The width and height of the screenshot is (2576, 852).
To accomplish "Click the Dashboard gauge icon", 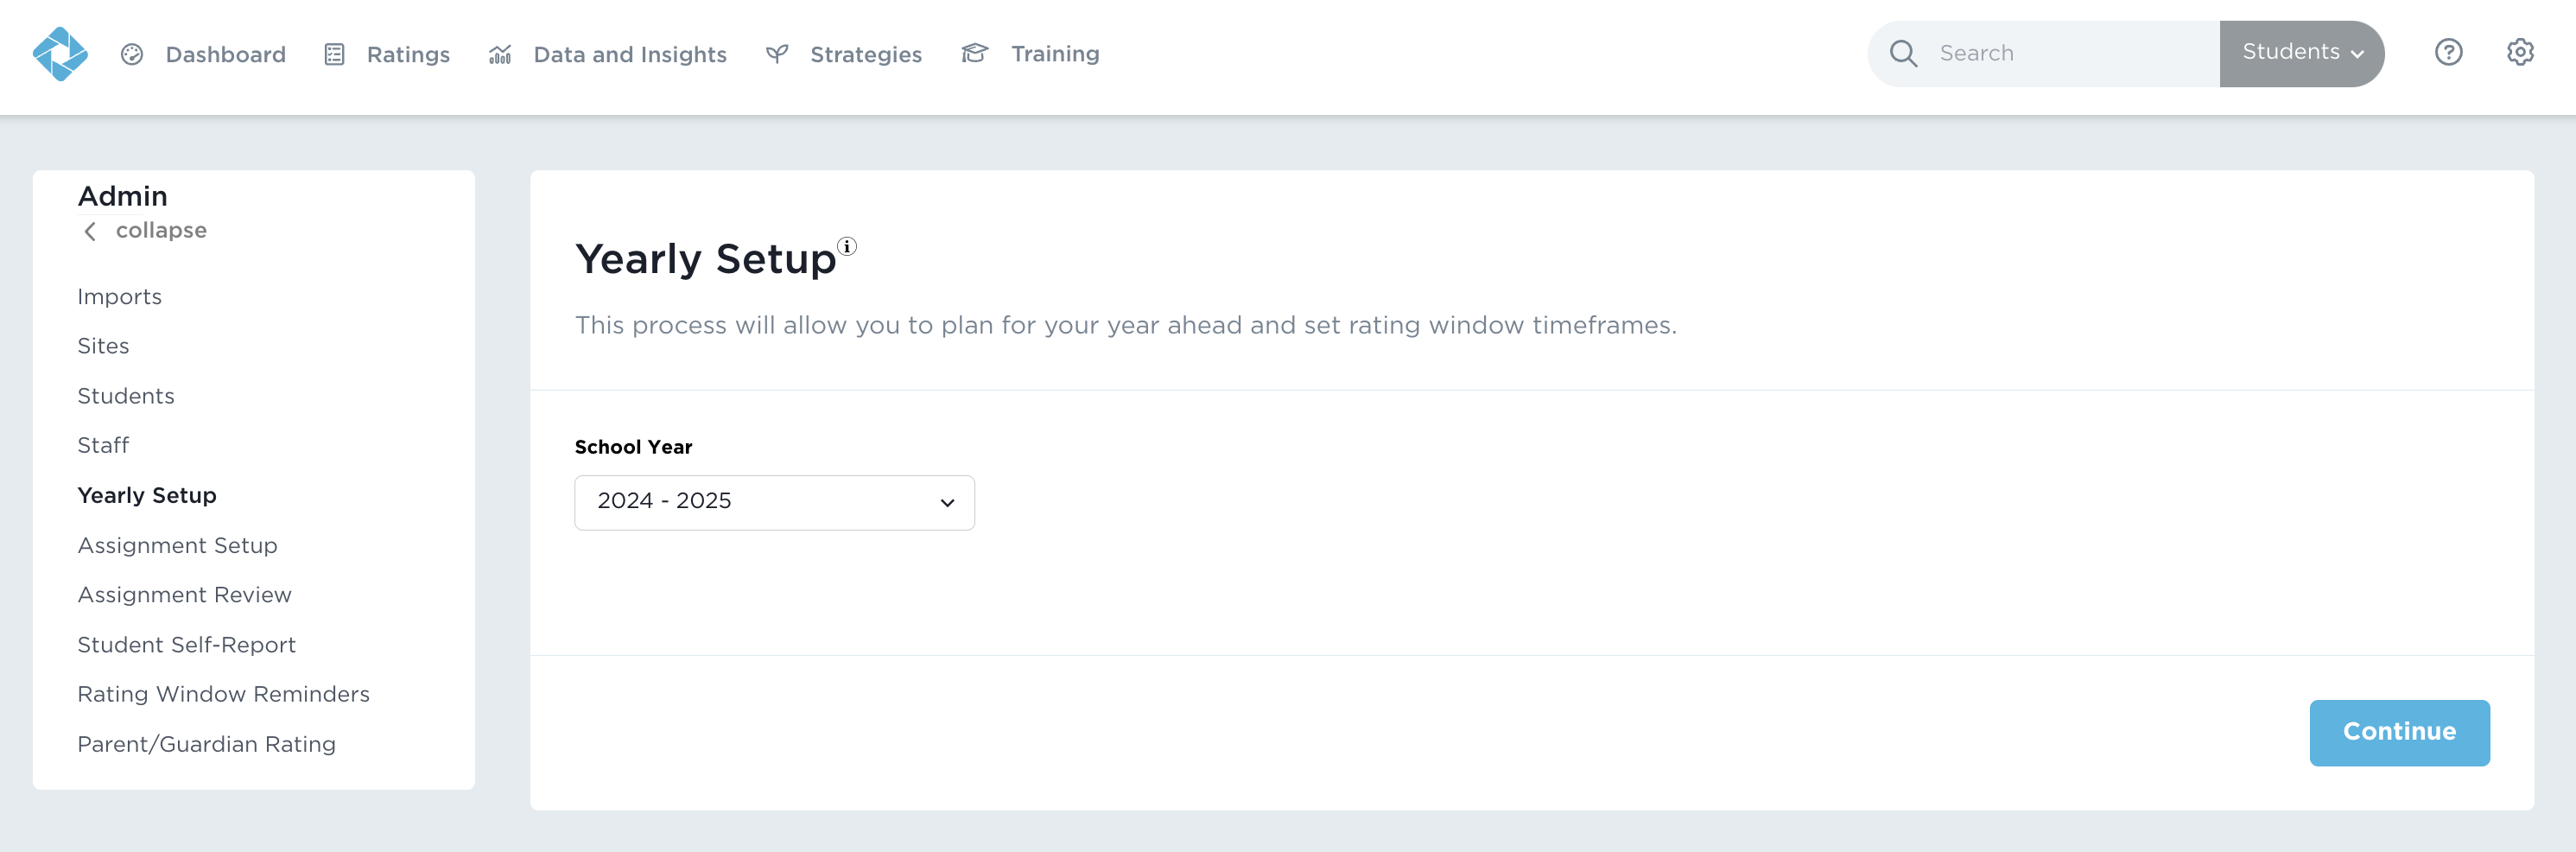I will pyautogui.click(x=132, y=54).
